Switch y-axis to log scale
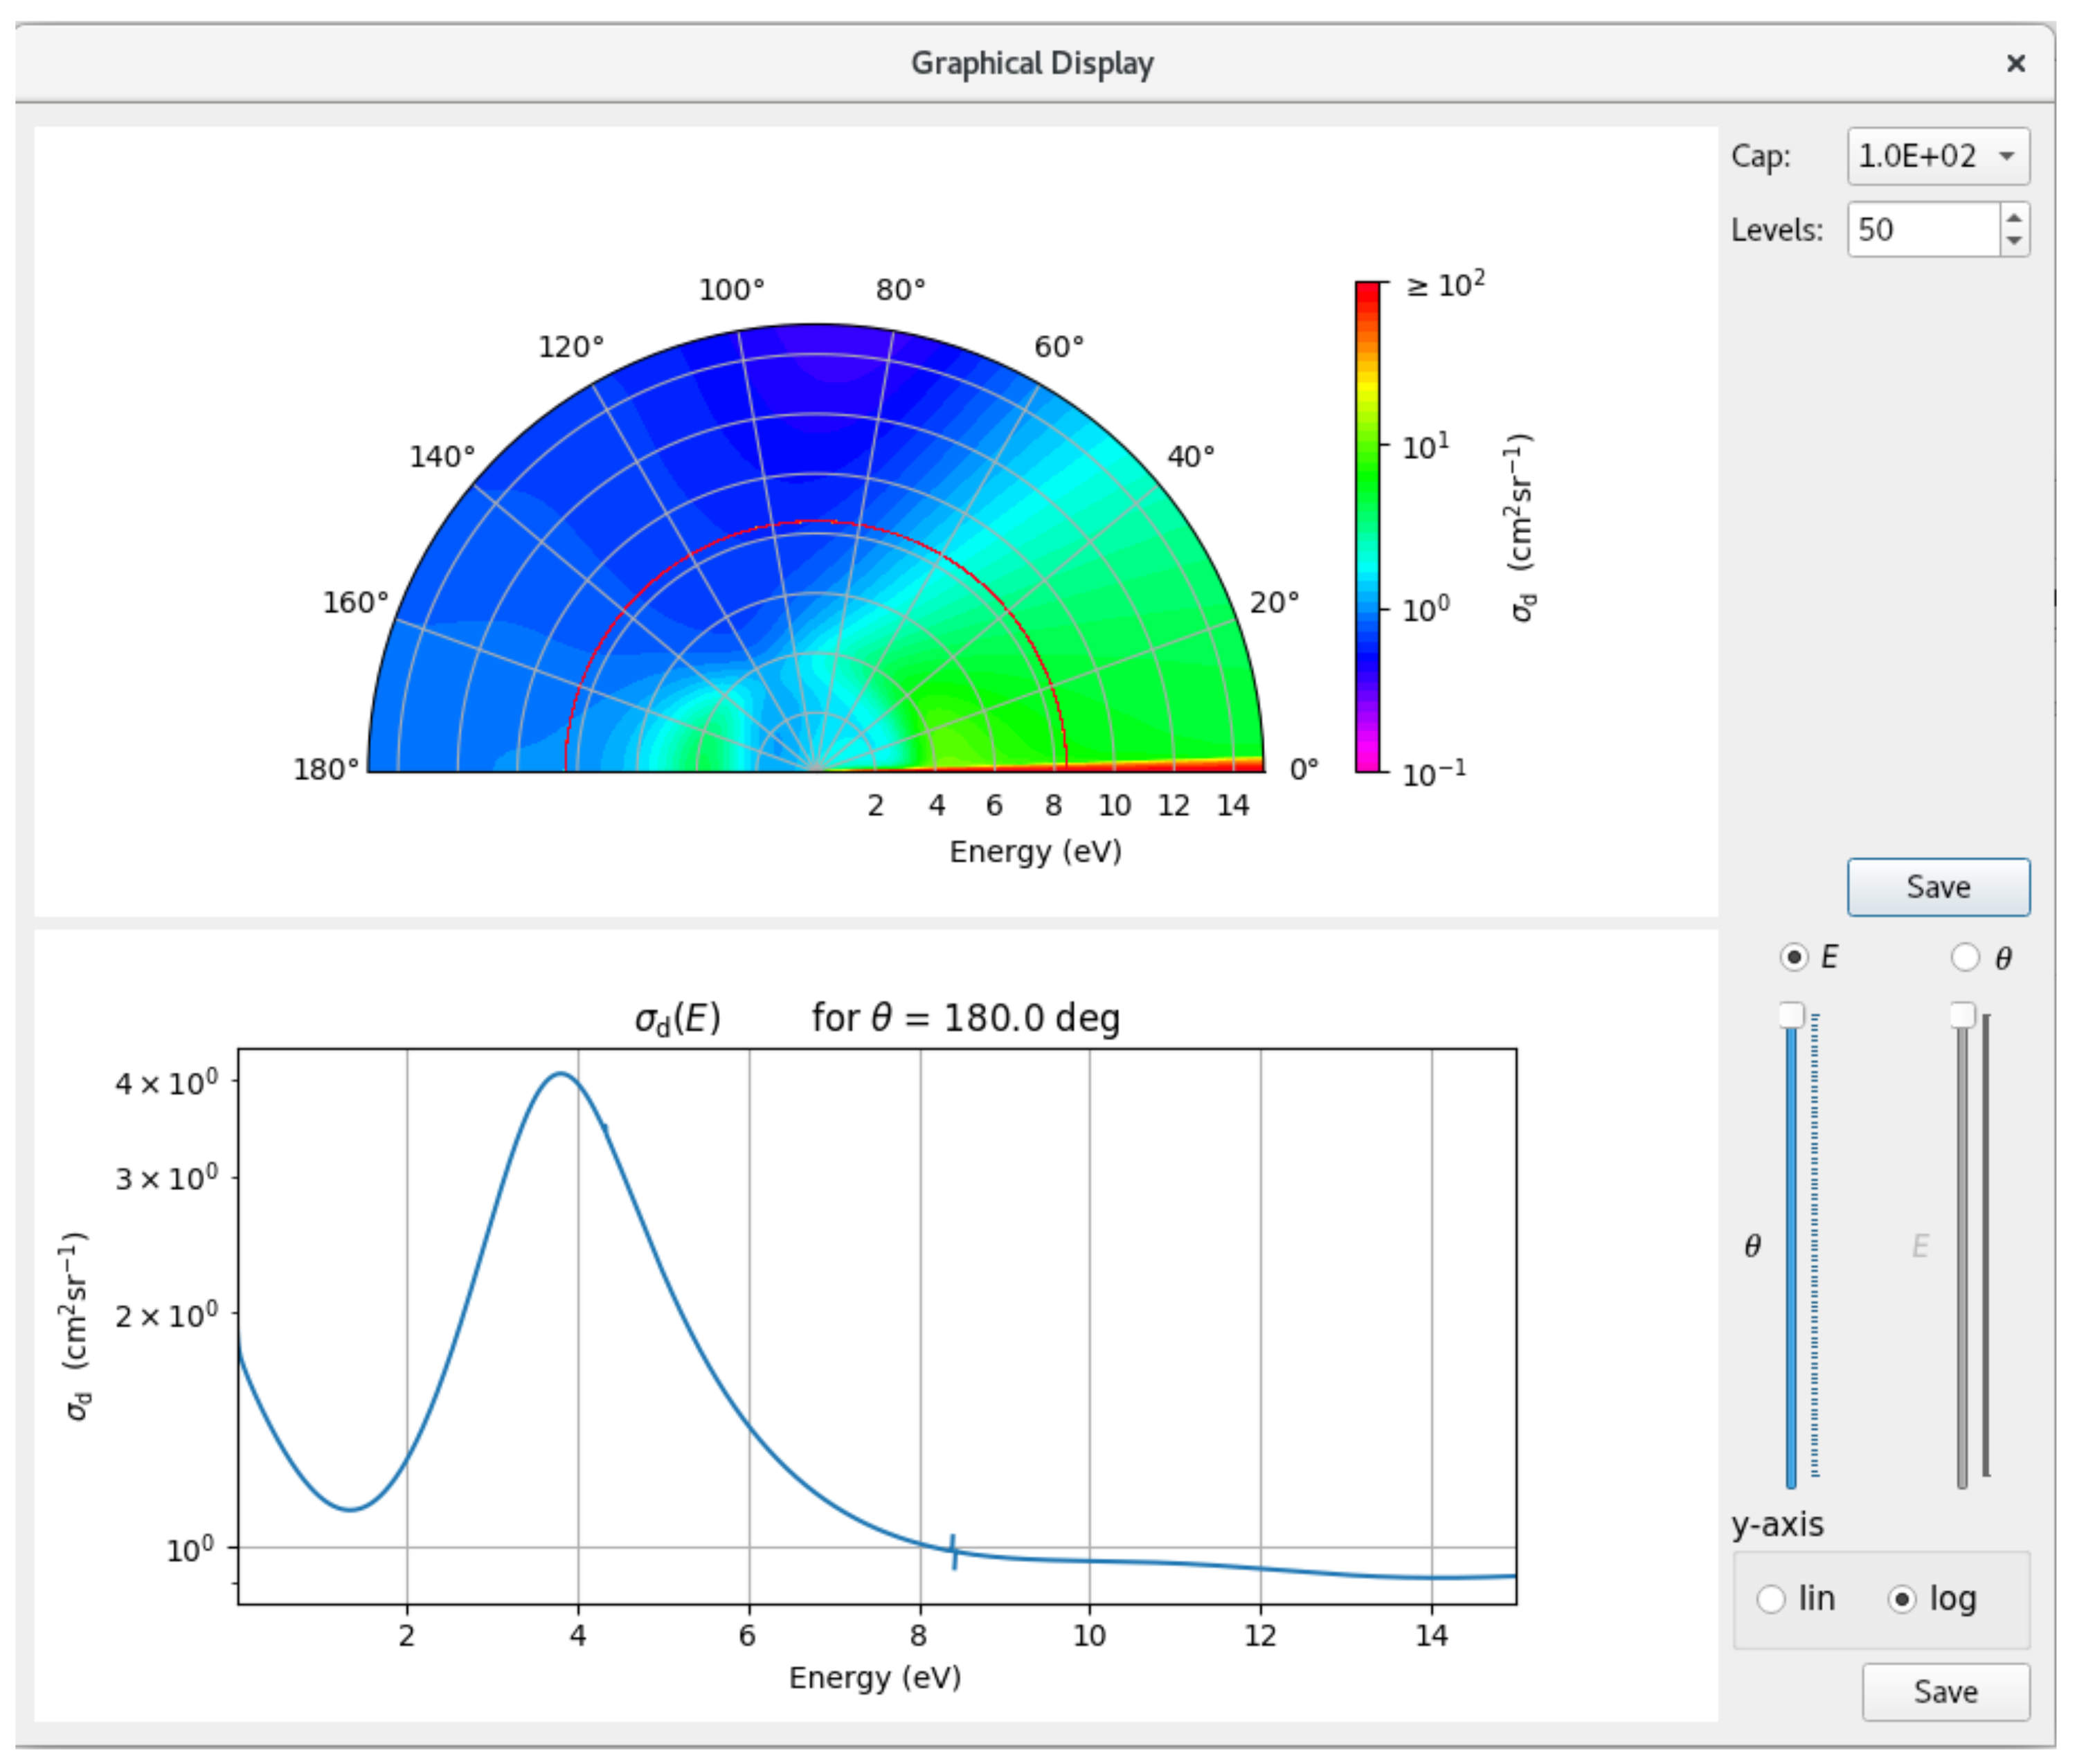Viewport: 2077px width, 1764px height. 1901,1599
